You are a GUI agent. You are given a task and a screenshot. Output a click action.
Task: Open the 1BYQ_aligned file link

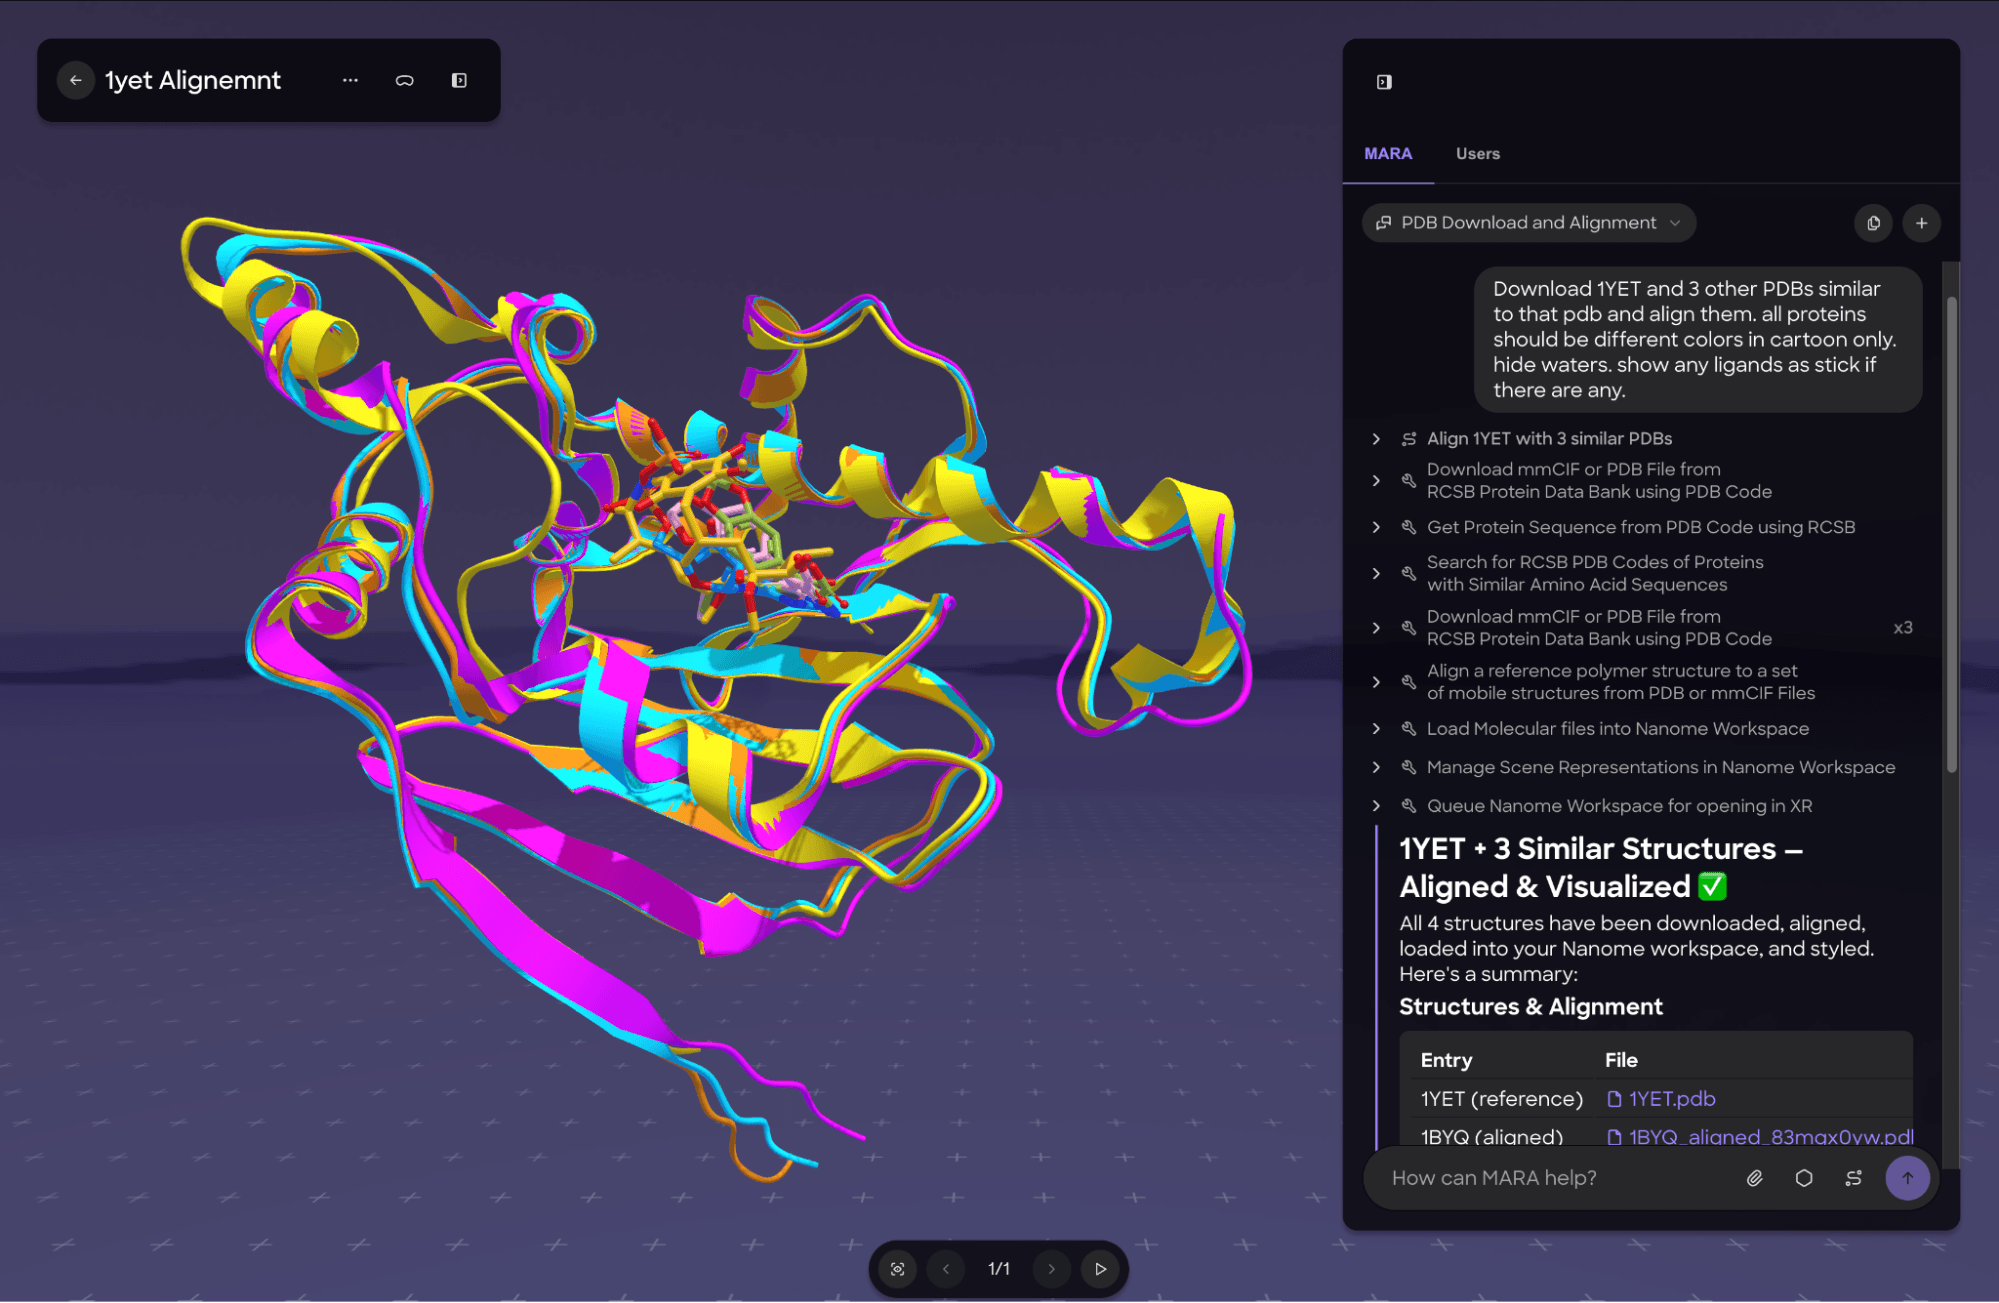coord(1759,1137)
